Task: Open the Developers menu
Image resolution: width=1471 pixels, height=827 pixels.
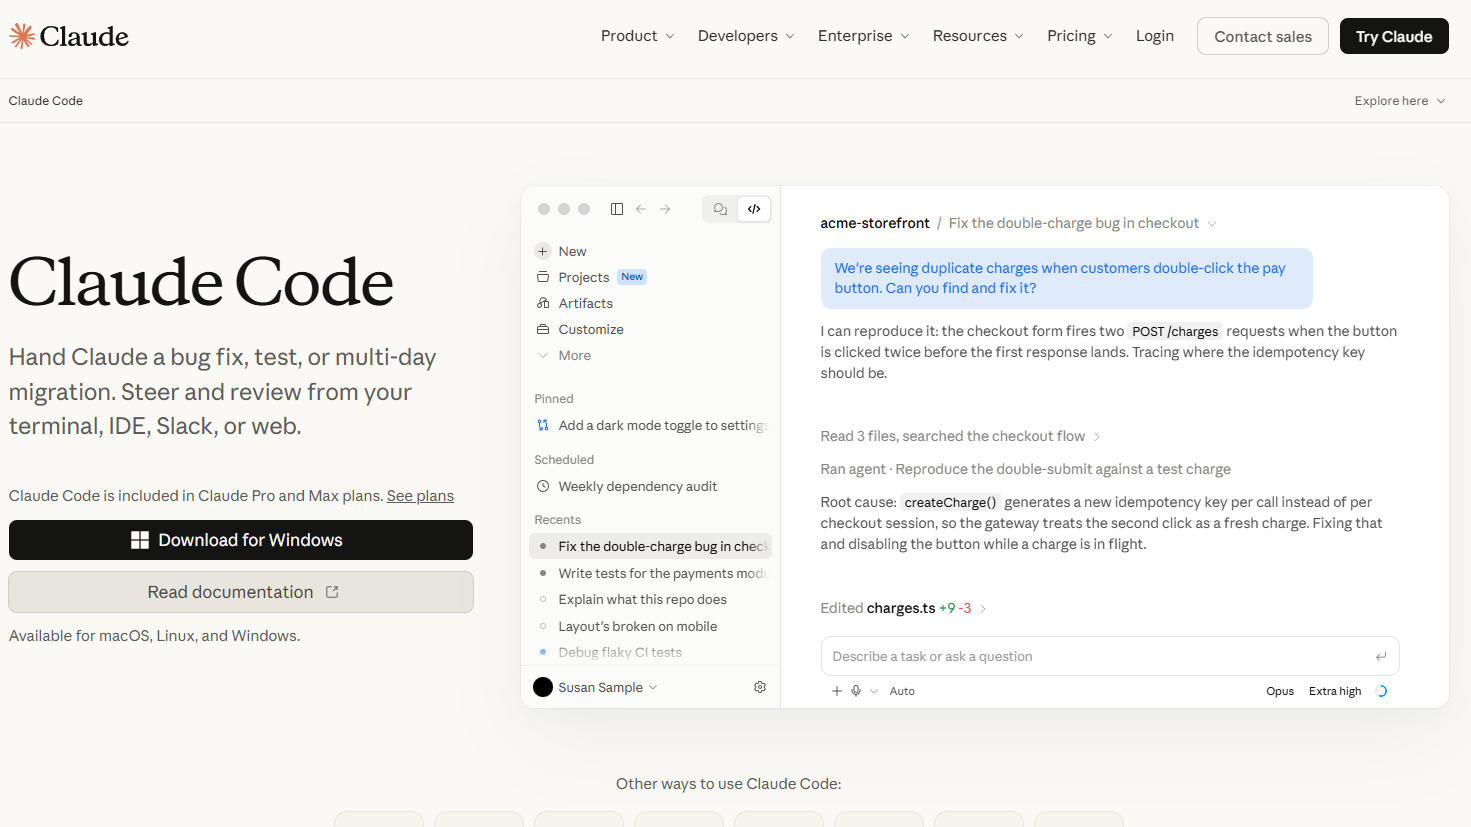Action: pyautogui.click(x=746, y=36)
